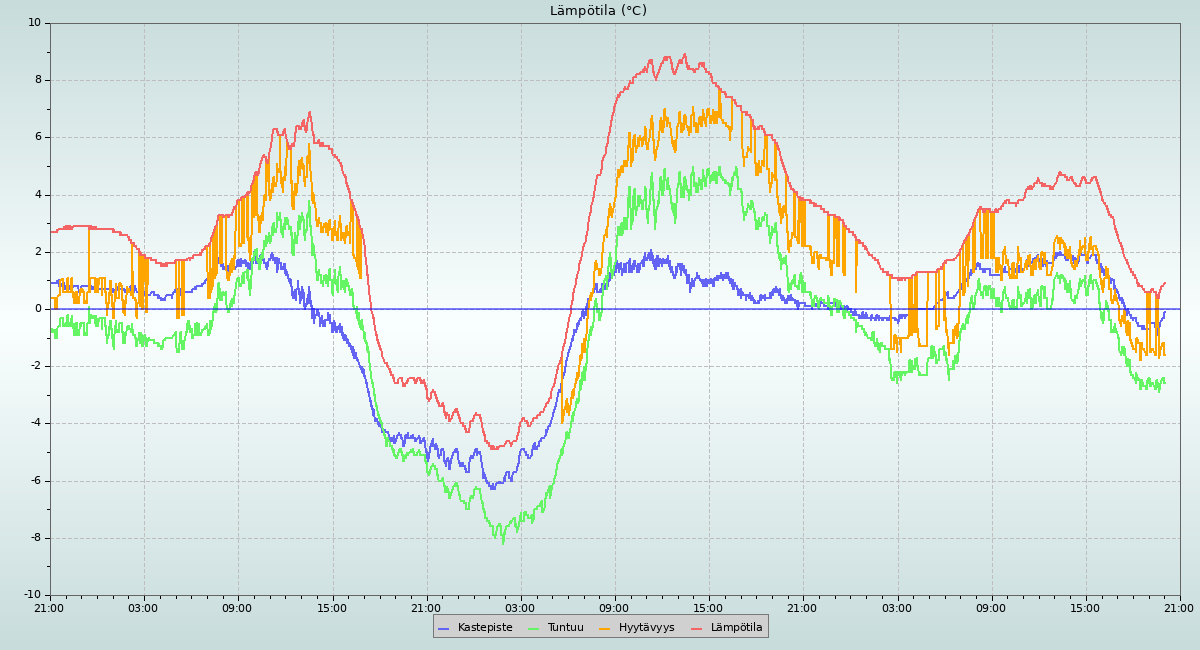Click the y-axis label -8
The image size is (1200, 650).
pos(35,538)
